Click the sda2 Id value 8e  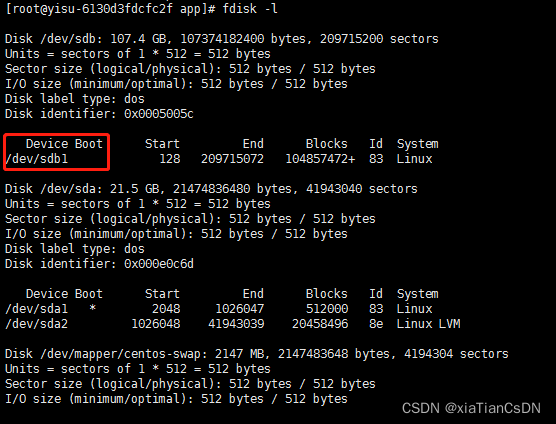pyautogui.click(x=376, y=324)
